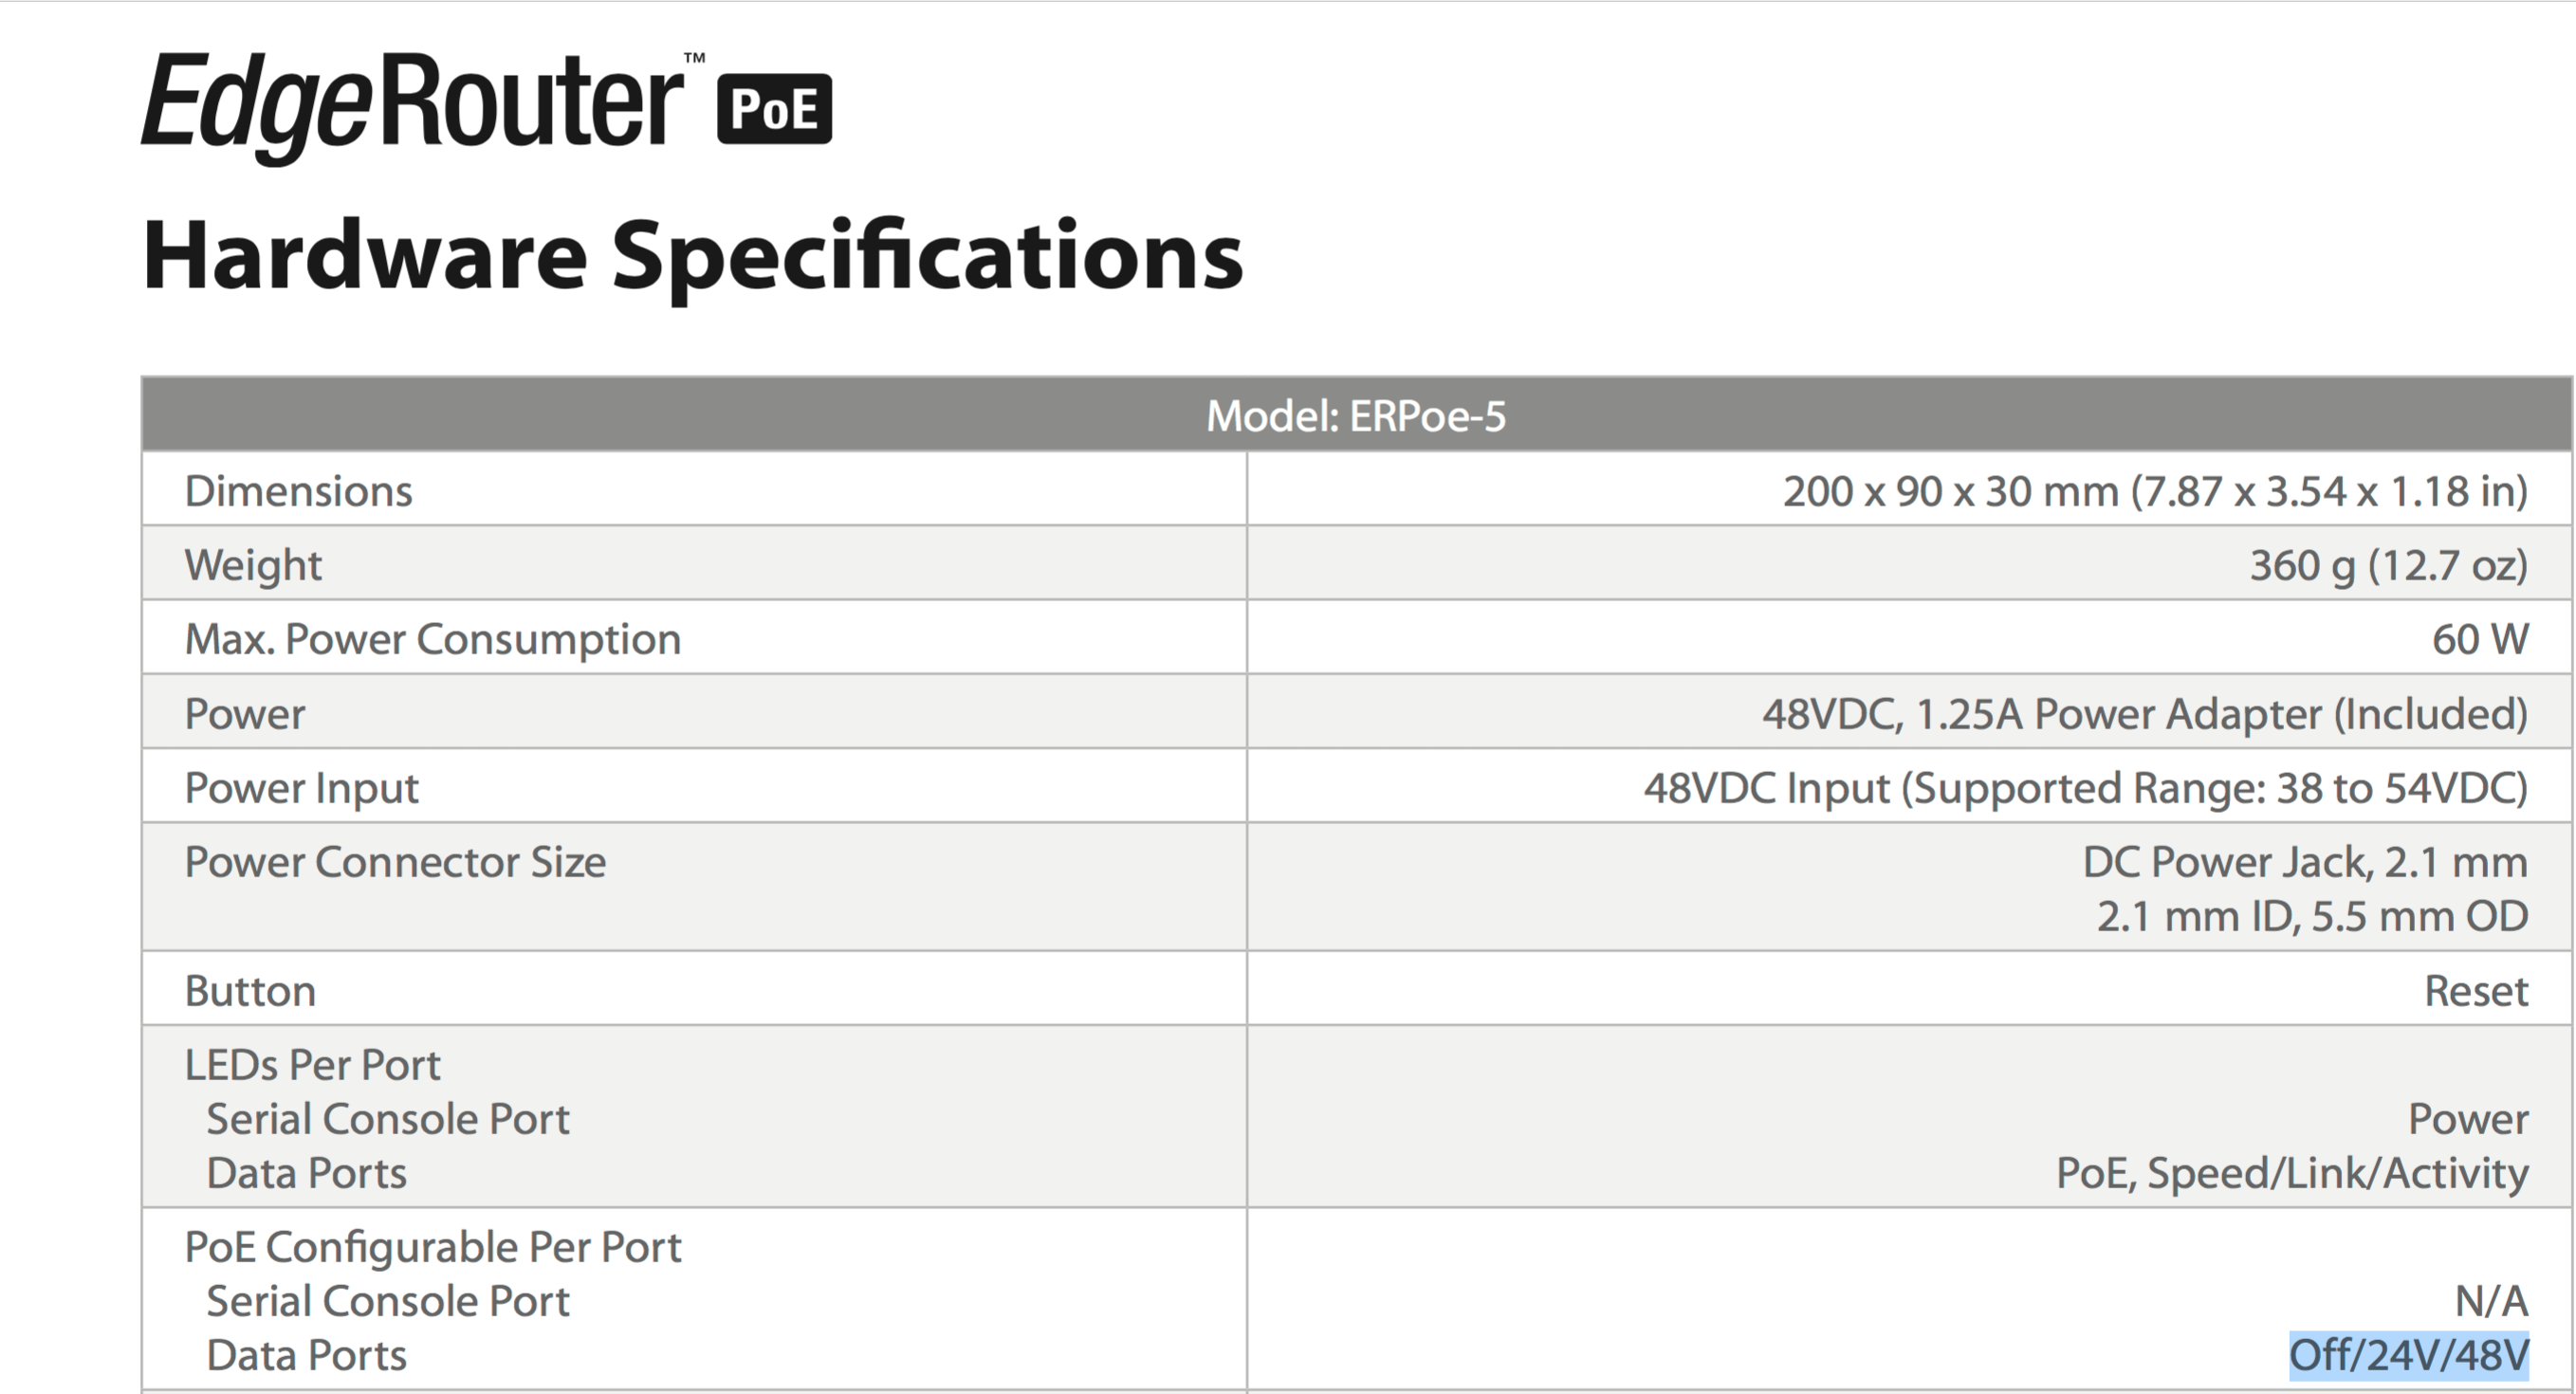Click the highlighted Off/24V/48V text
Viewport: 2576px width, 1394px height.
click(x=2409, y=1356)
